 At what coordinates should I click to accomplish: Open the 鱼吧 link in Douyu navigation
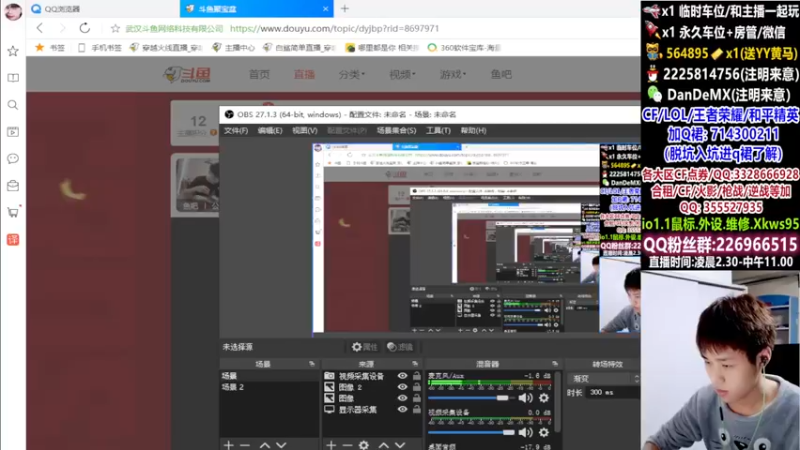tap(501, 74)
